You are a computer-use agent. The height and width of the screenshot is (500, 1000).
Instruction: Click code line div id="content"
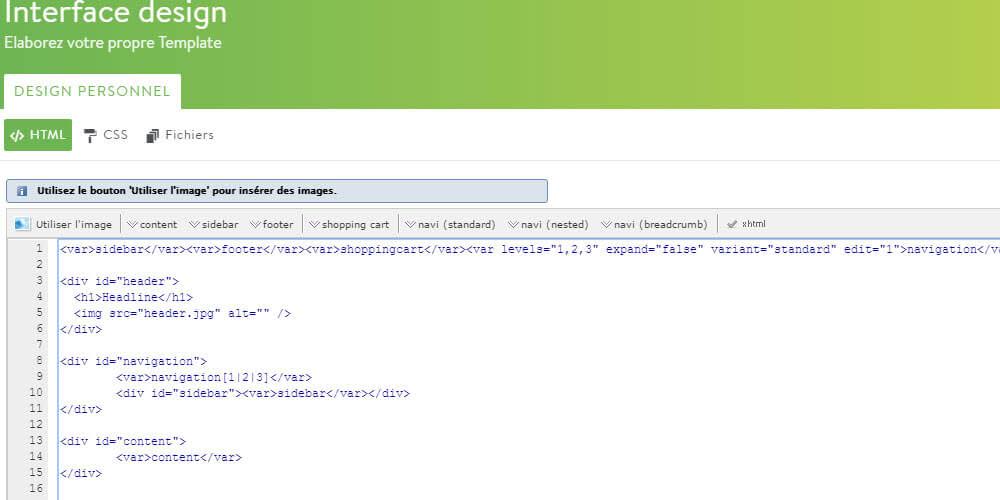click(123, 441)
